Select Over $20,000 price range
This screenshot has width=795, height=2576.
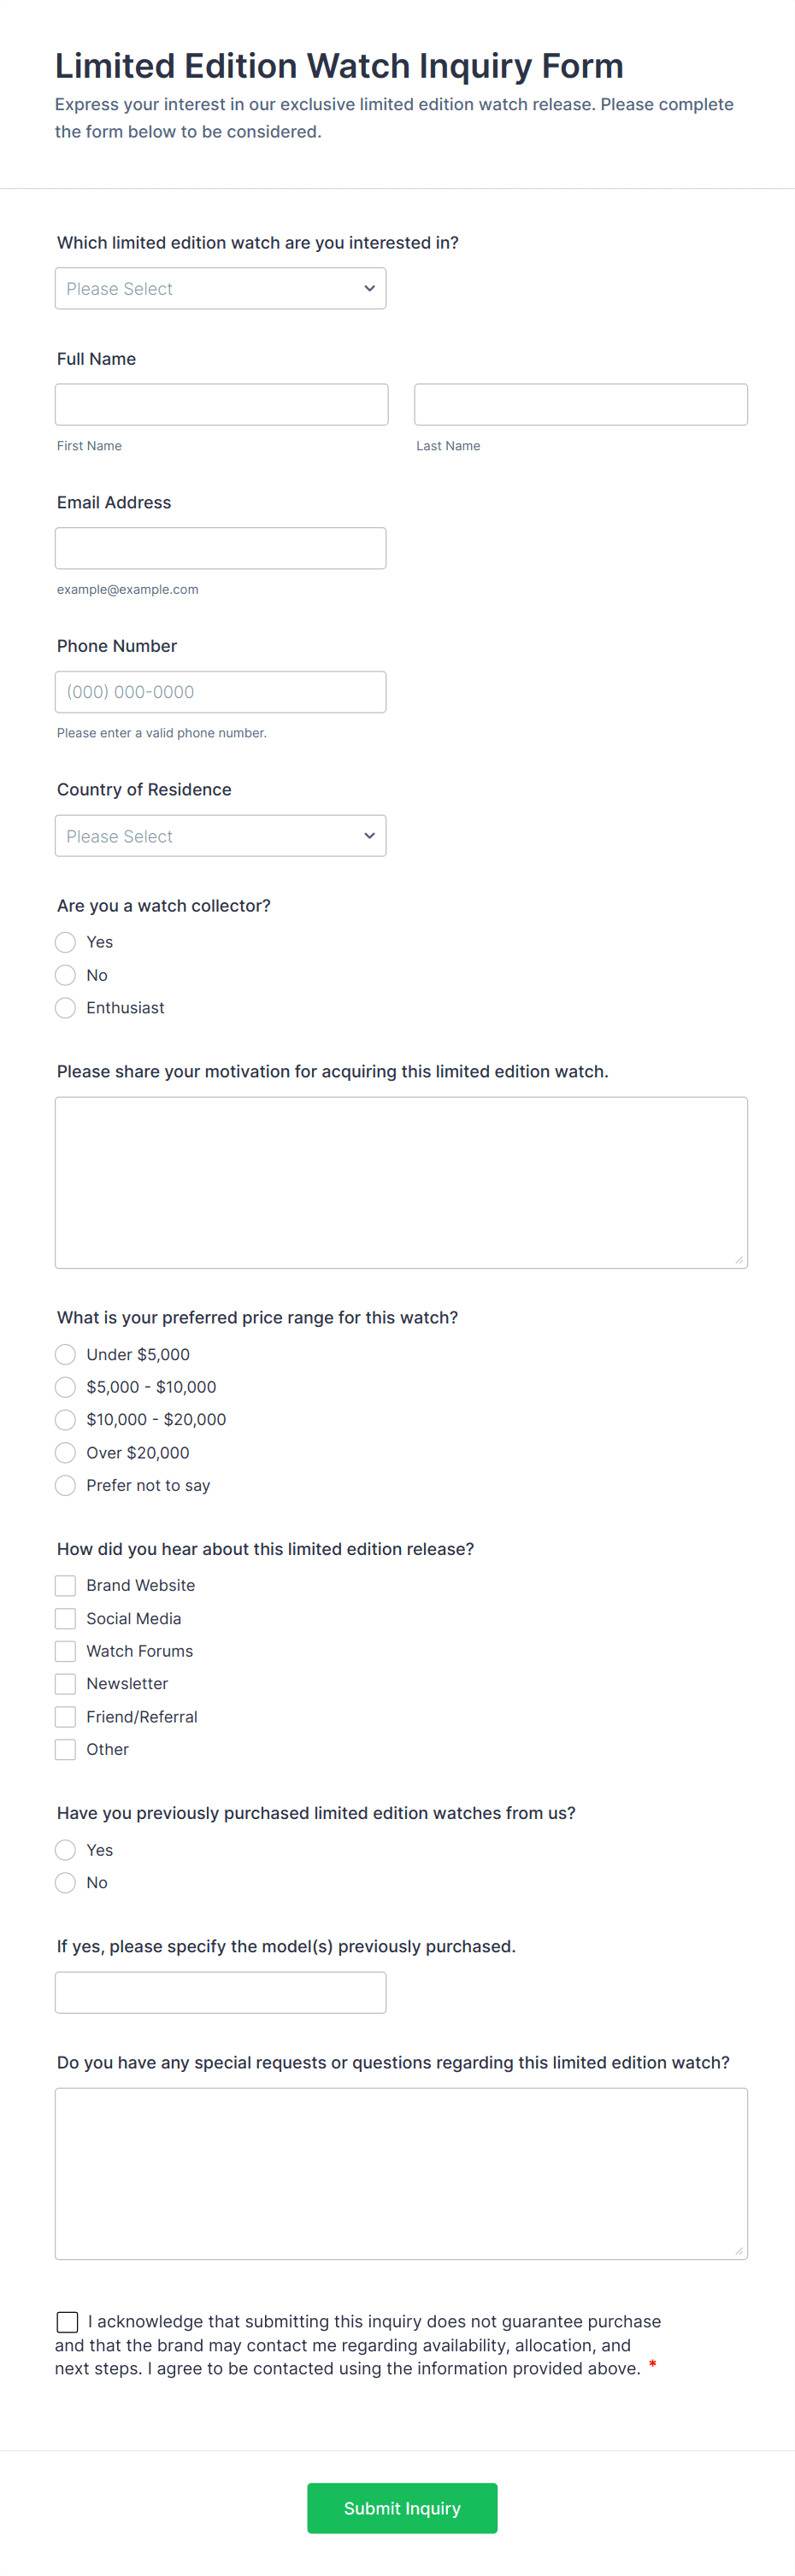pyautogui.click(x=65, y=1452)
